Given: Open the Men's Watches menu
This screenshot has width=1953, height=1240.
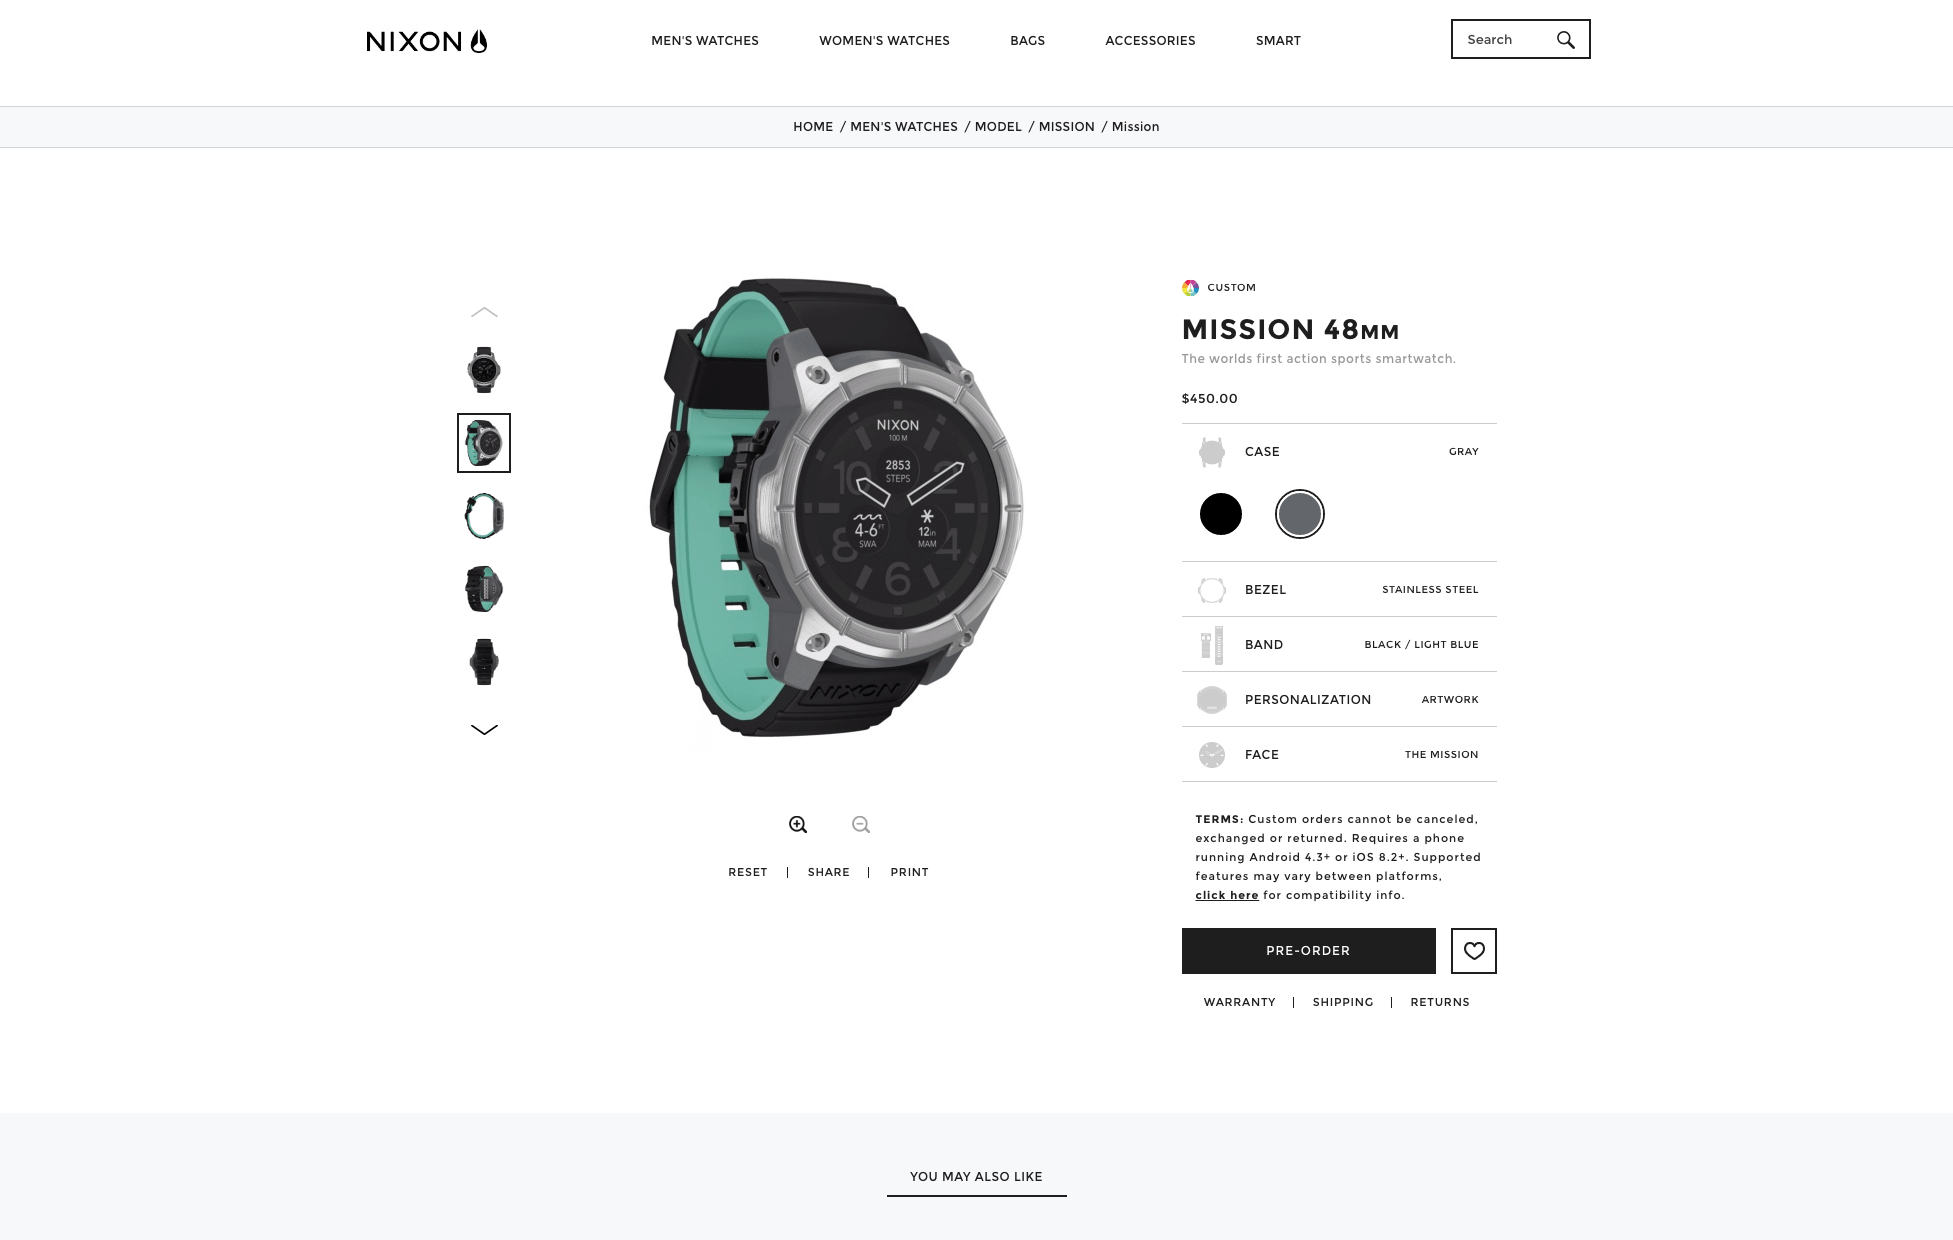Looking at the screenshot, I should (x=705, y=41).
